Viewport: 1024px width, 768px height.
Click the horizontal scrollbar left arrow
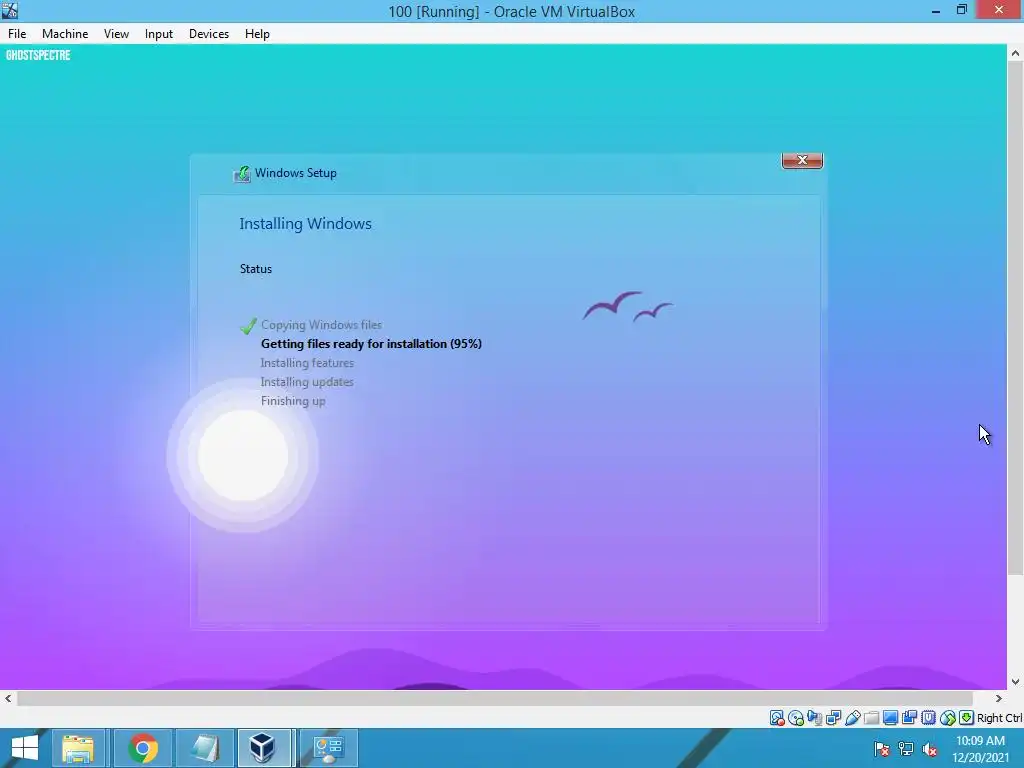[x=8, y=698]
